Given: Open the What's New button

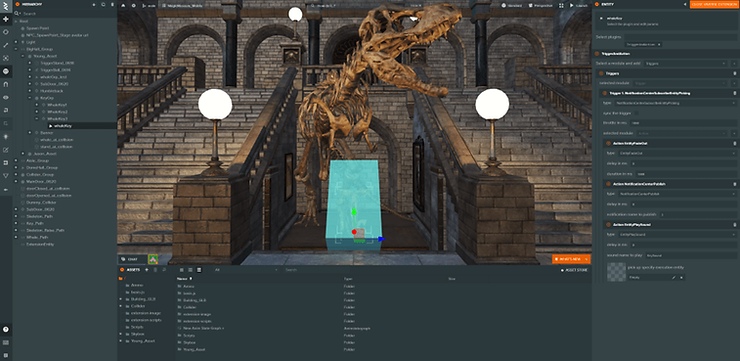Looking at the screenshot, I should 571,259.
